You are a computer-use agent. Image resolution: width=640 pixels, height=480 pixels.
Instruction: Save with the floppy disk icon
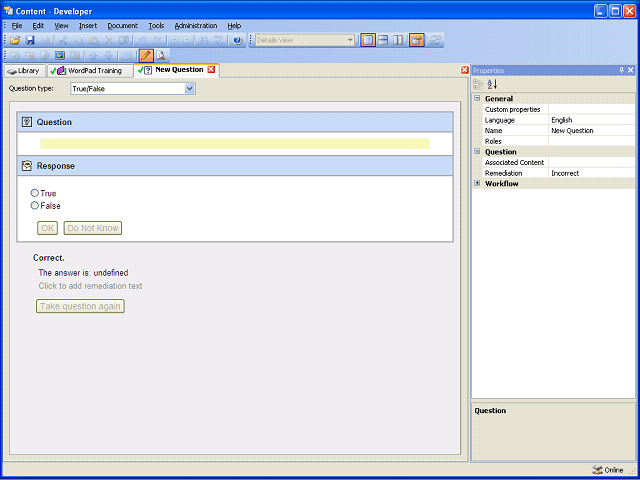30,40
